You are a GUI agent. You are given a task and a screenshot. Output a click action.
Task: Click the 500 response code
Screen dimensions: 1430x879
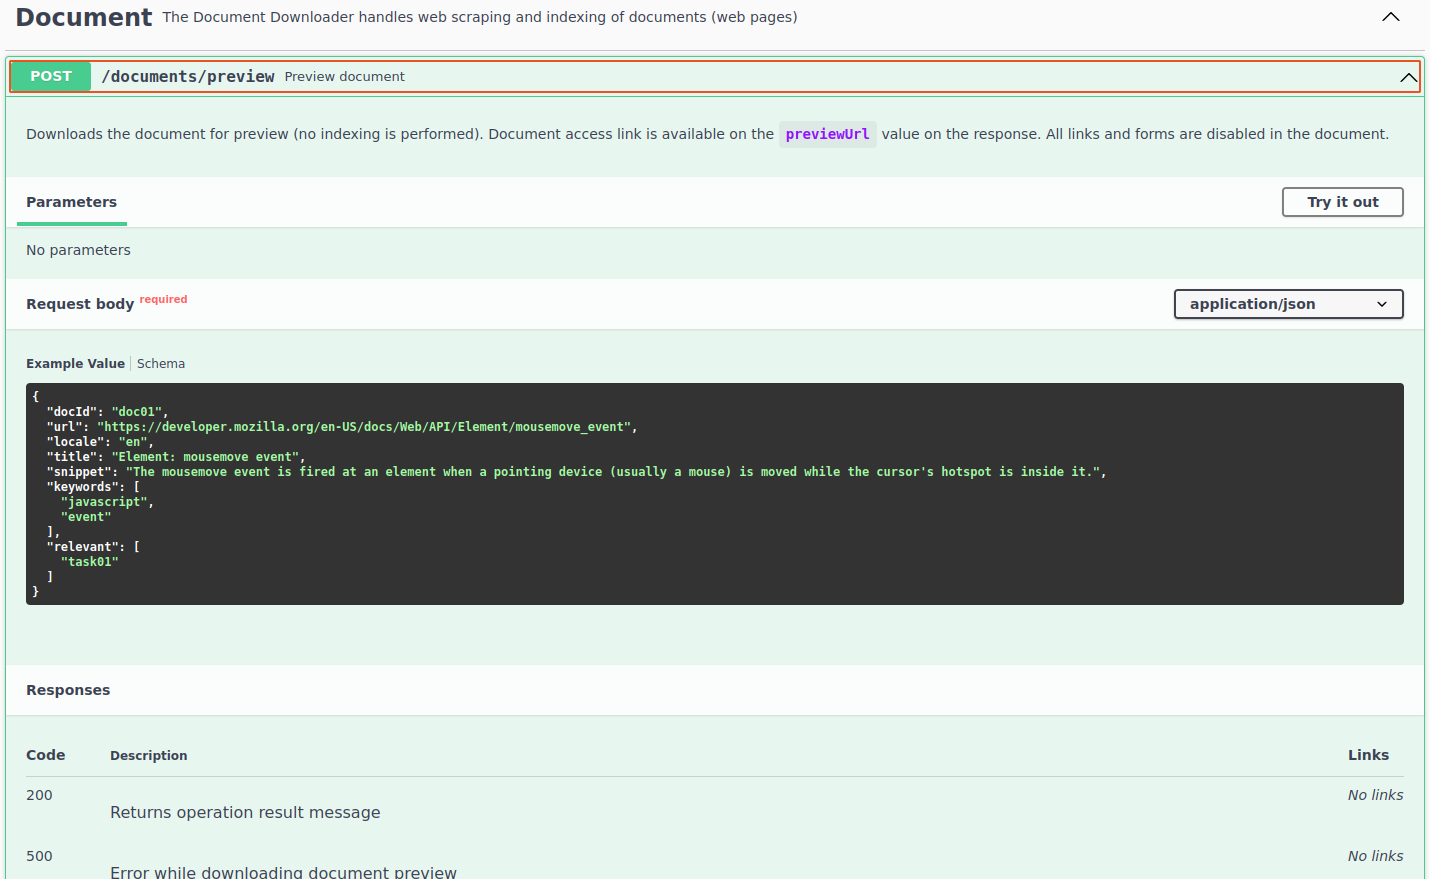(39, 856)
